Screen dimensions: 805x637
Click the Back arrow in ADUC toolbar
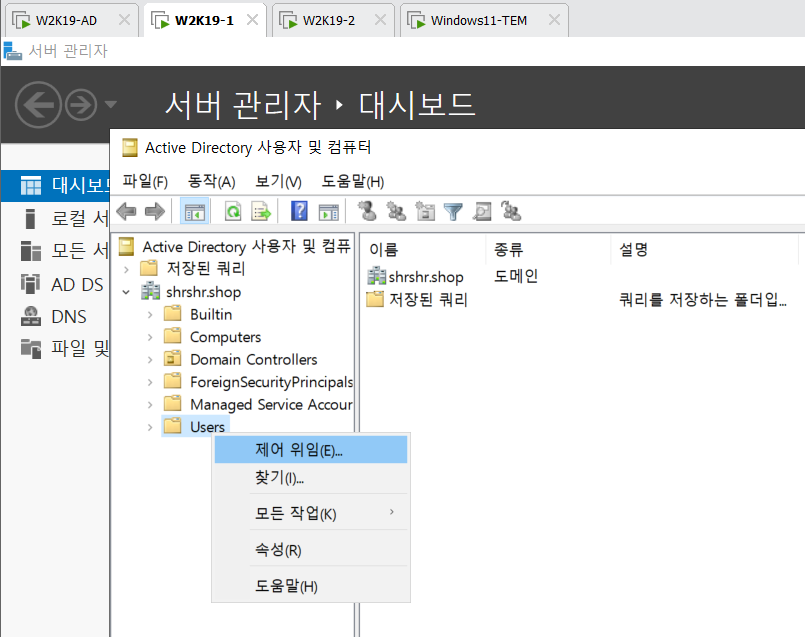(x=126, y=211)
